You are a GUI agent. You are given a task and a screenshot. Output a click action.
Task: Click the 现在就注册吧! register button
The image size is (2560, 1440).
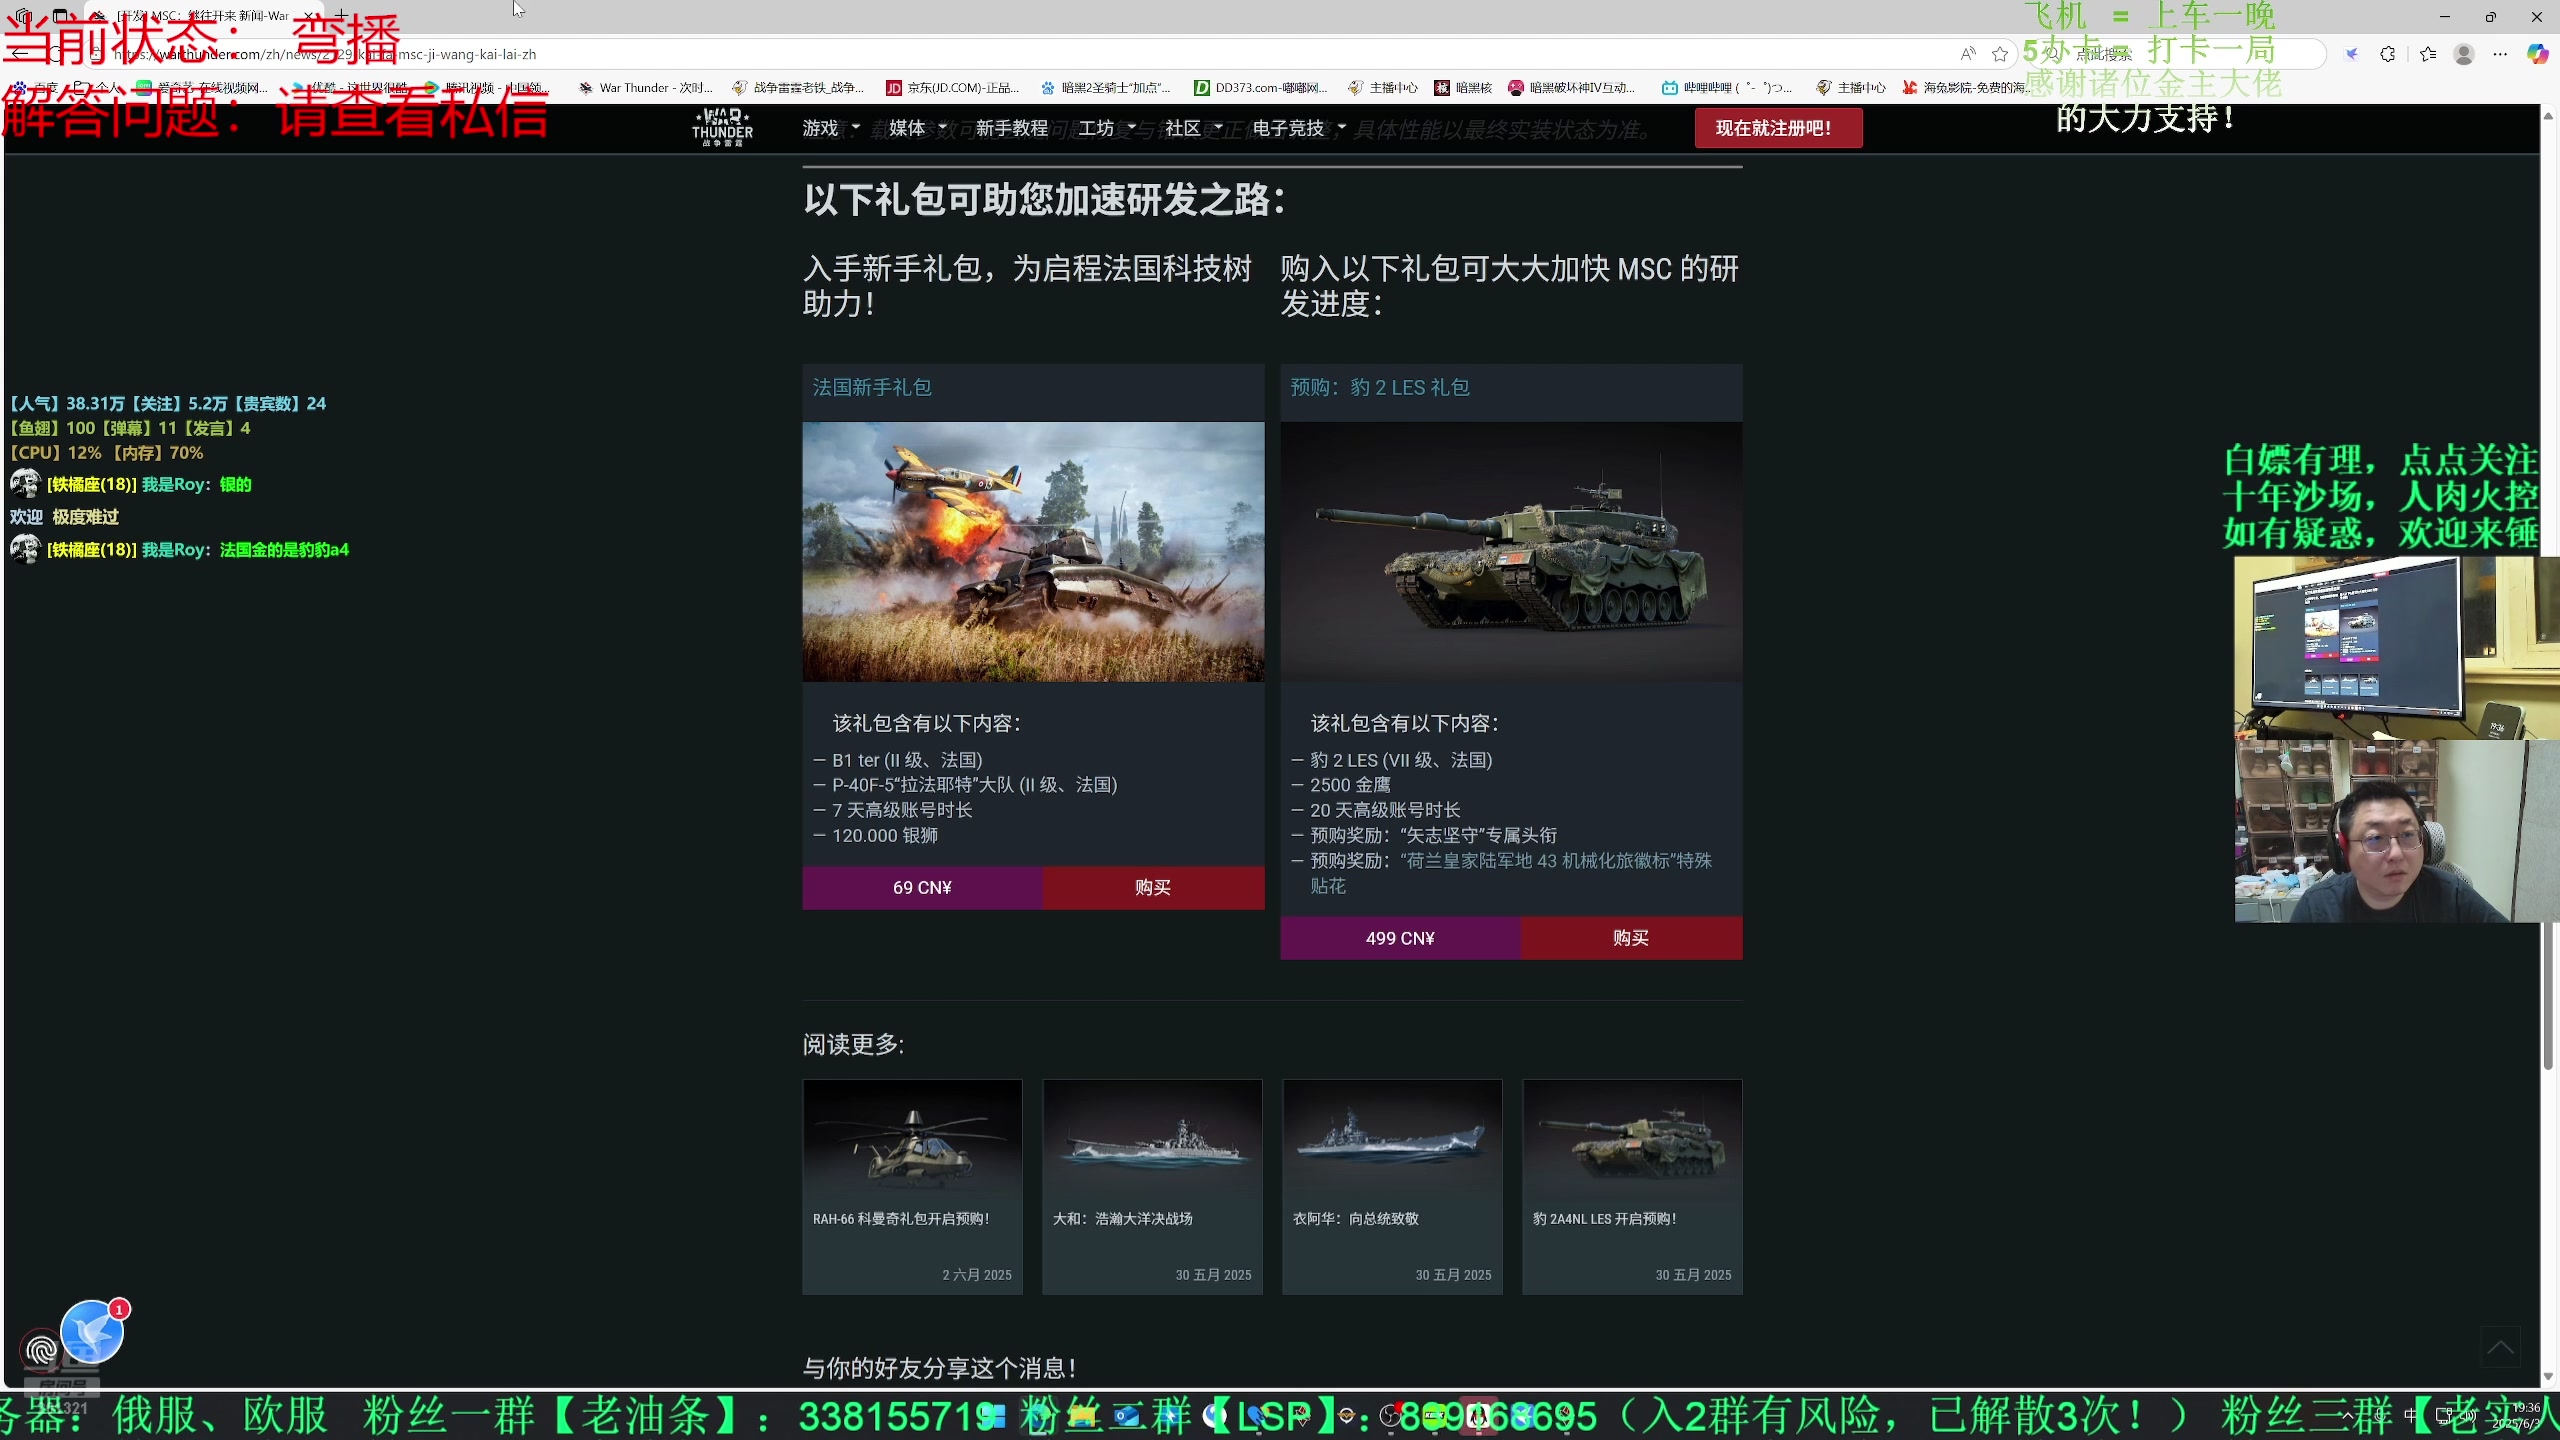1778,128
